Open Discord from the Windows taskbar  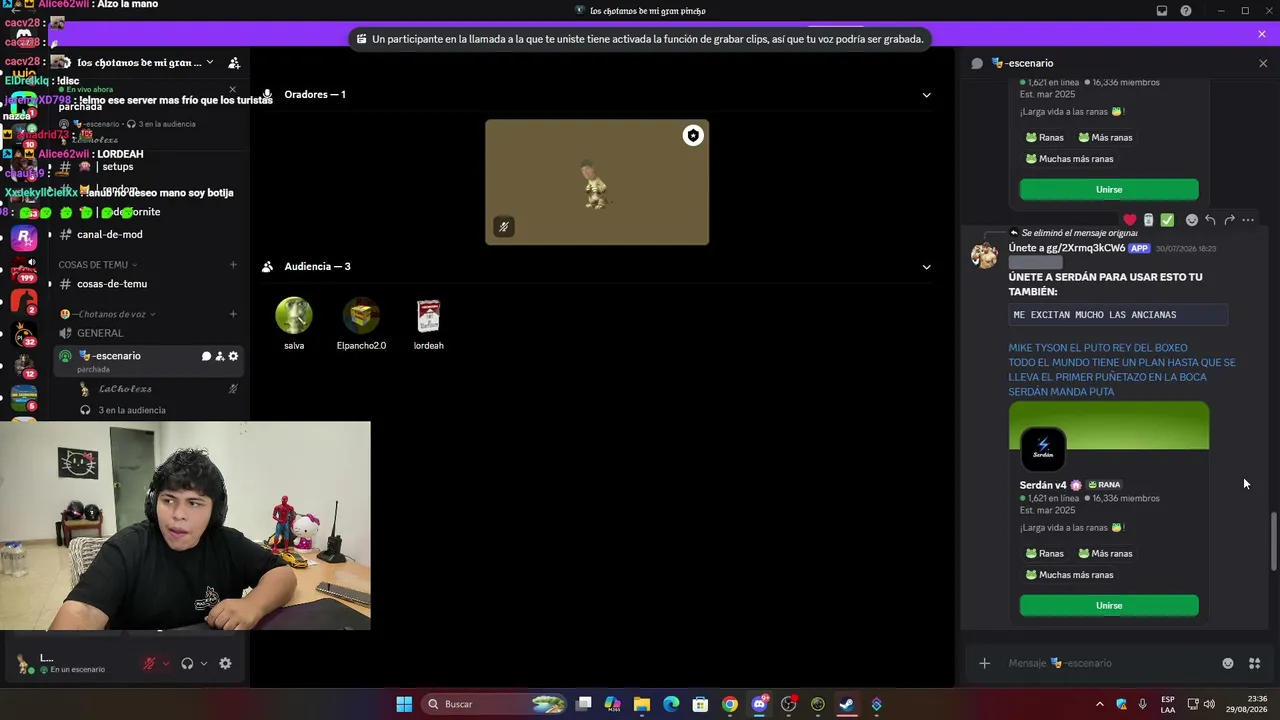[759, 704]
